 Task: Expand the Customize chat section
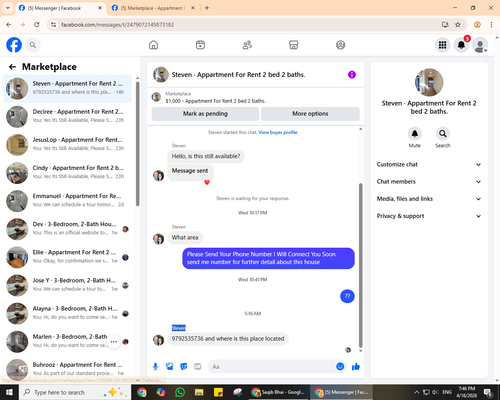(429, 164)
